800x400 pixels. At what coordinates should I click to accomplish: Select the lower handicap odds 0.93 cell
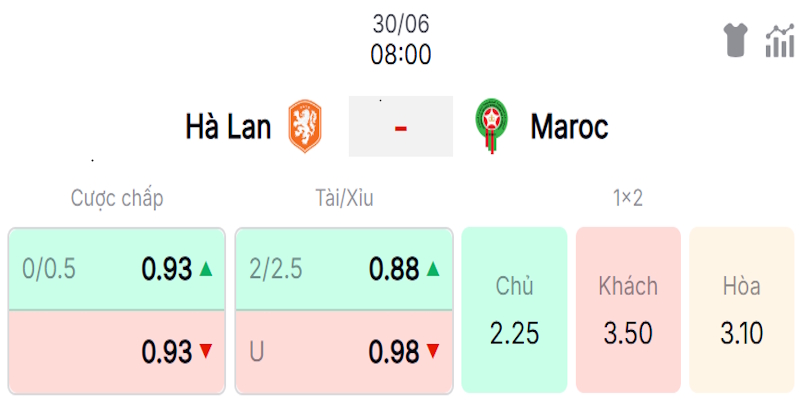point(117,352)
